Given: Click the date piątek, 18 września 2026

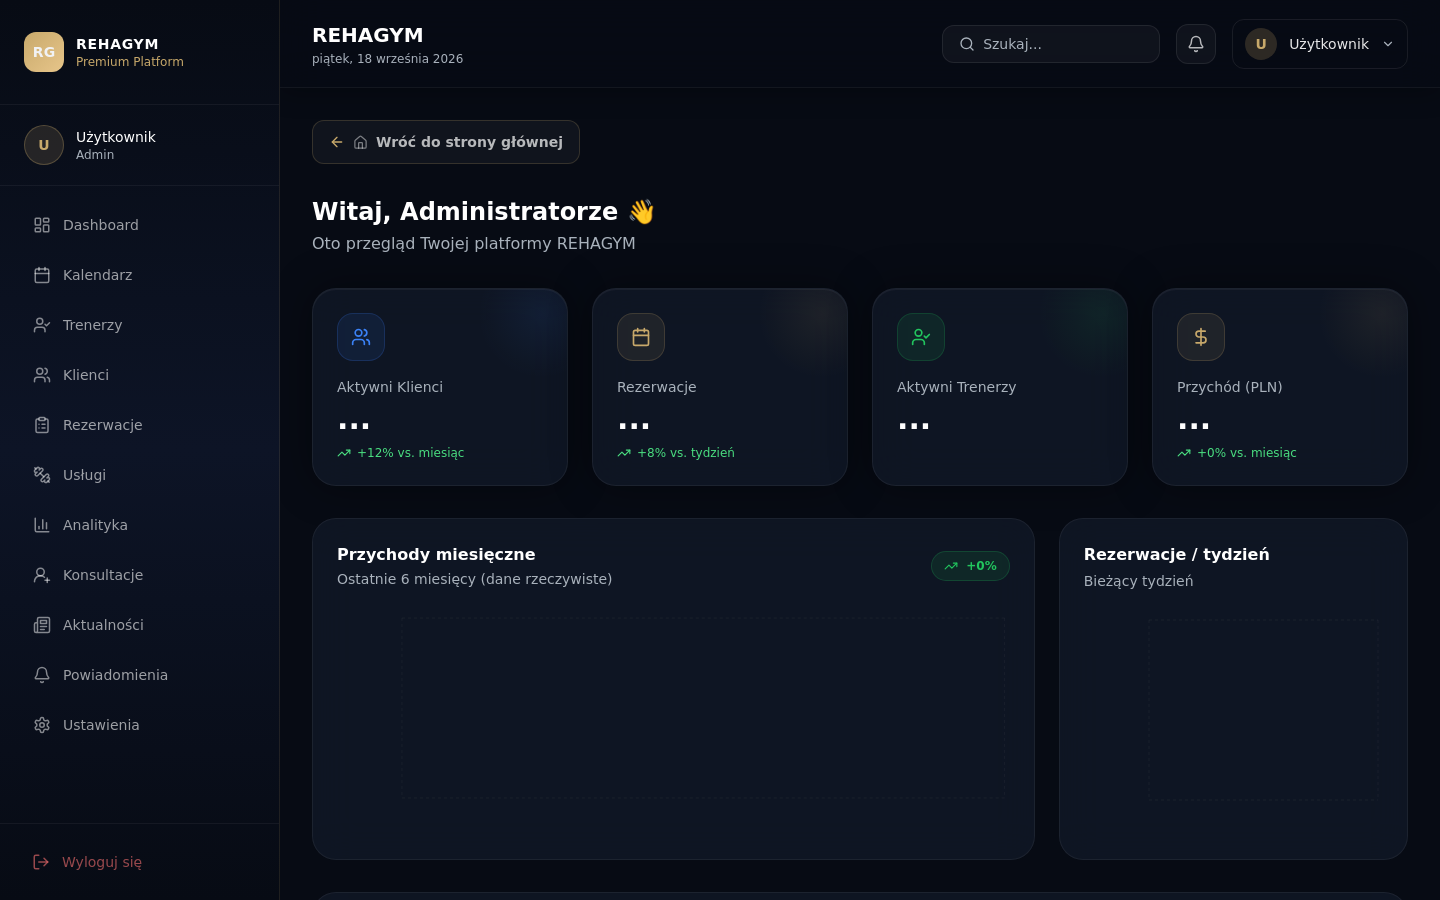Looking at the screenshot, I should click(387, 59).
